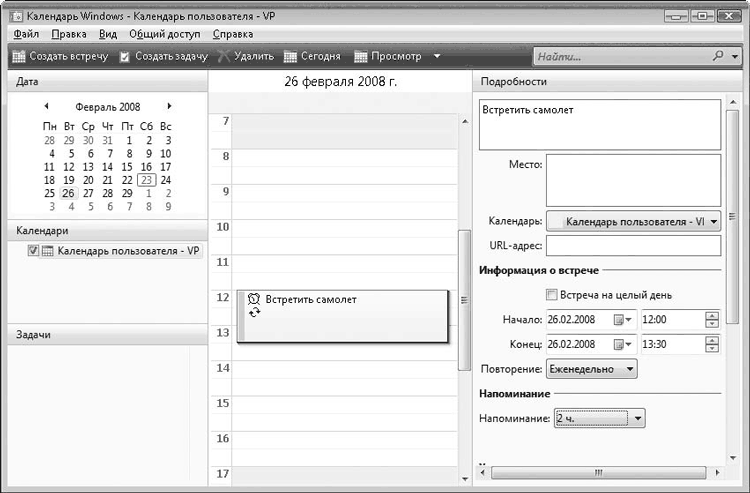
Task: Go to next month arrow
Action: click(169, 106)
